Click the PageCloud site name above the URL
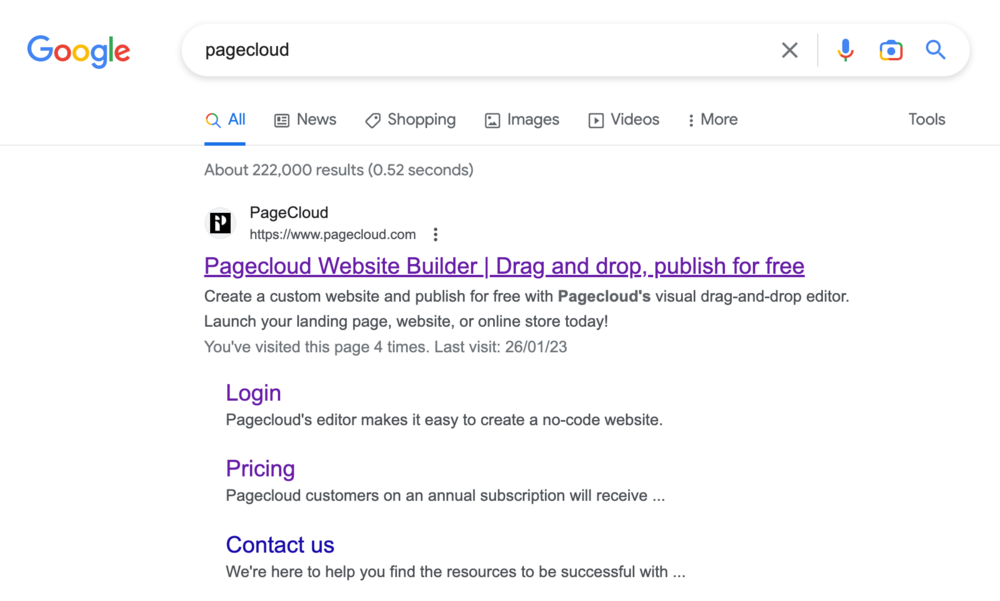Viewport: 1000px width, 601px height. [x=289, y=212]
